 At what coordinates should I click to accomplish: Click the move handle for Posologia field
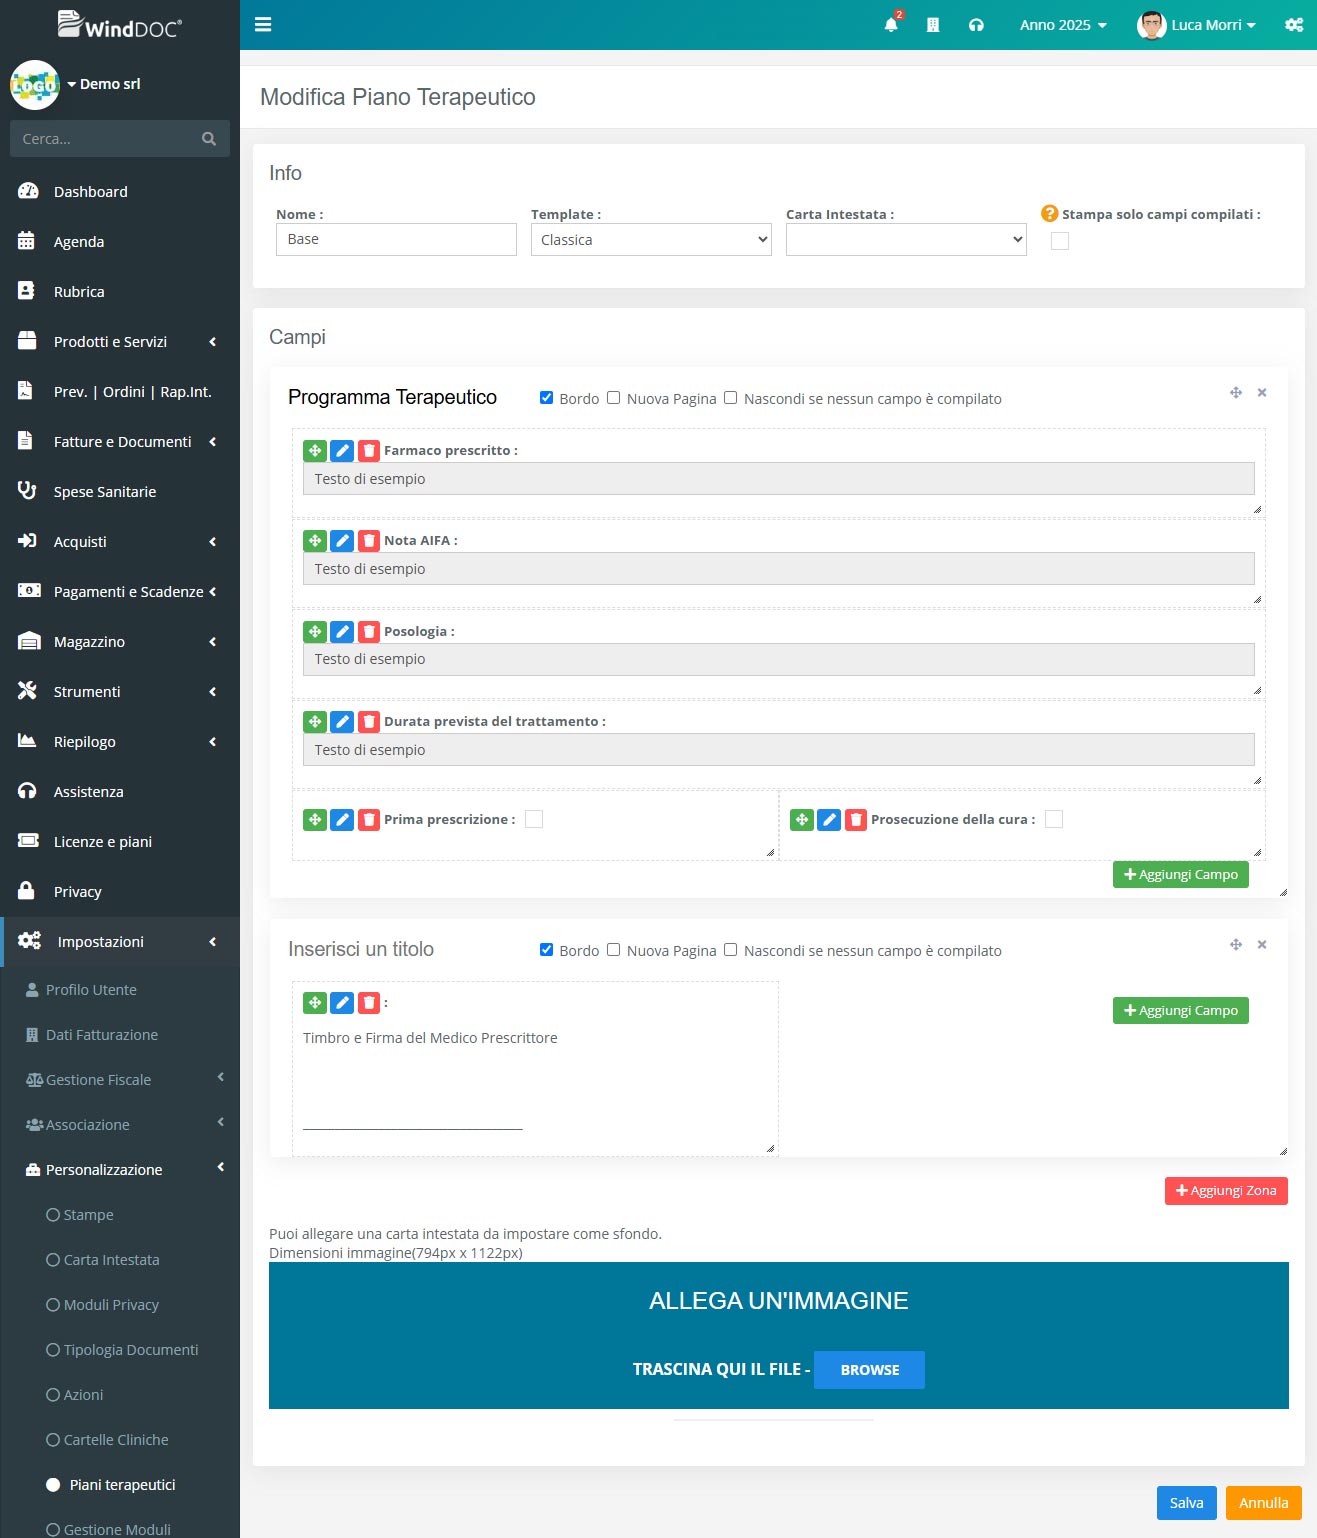pyautogui.click(x=315, y=632)
